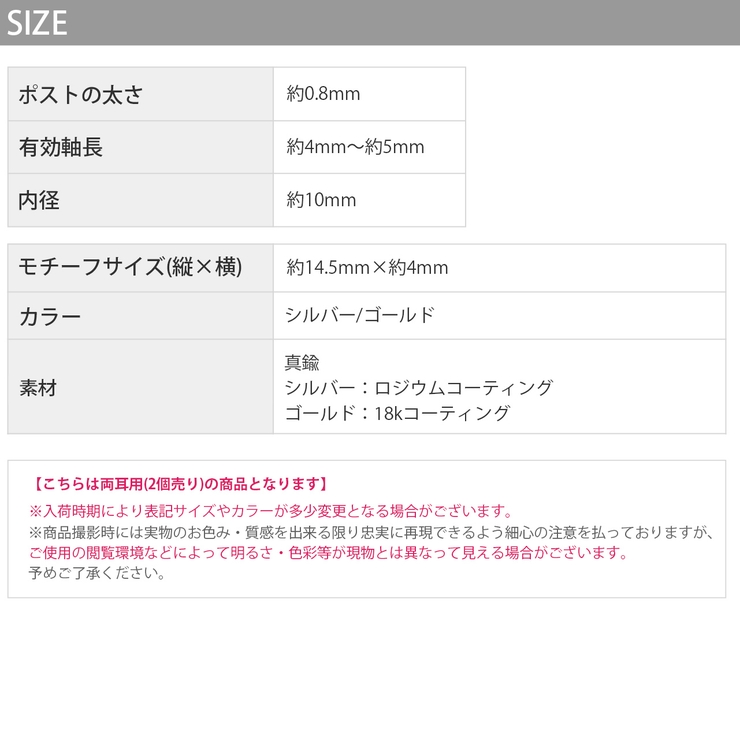Click the 約4mm〜約5mm value
This screenshot has width=740, height=740.
point(355,148)
